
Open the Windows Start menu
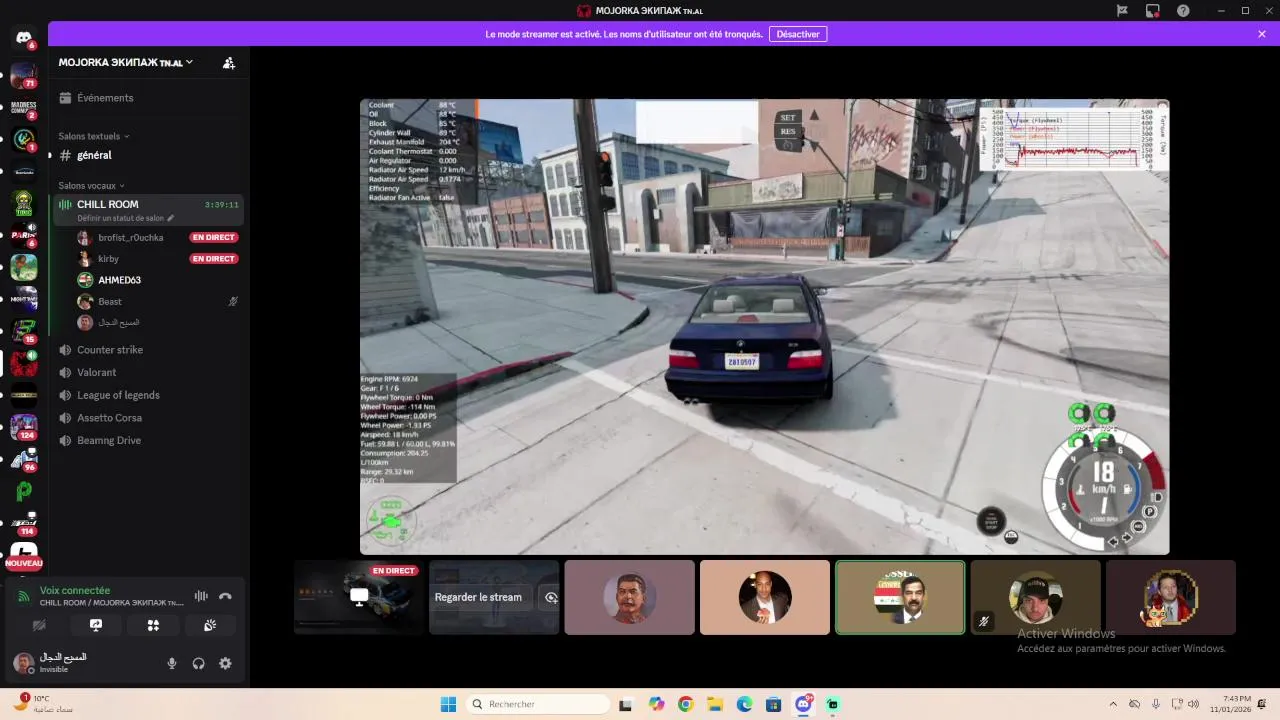(447, 704)
